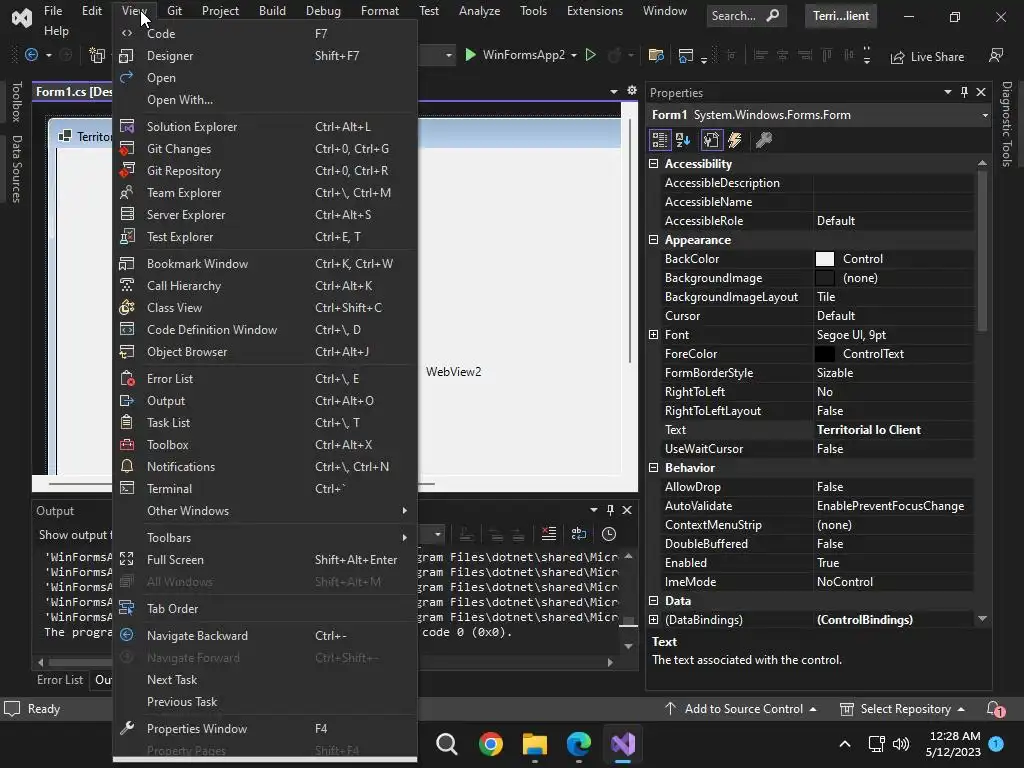The width and height of the screenshot is (1024, 768).
Task: Click the Designer icon in View menu
Action: (x=127, y=56)
